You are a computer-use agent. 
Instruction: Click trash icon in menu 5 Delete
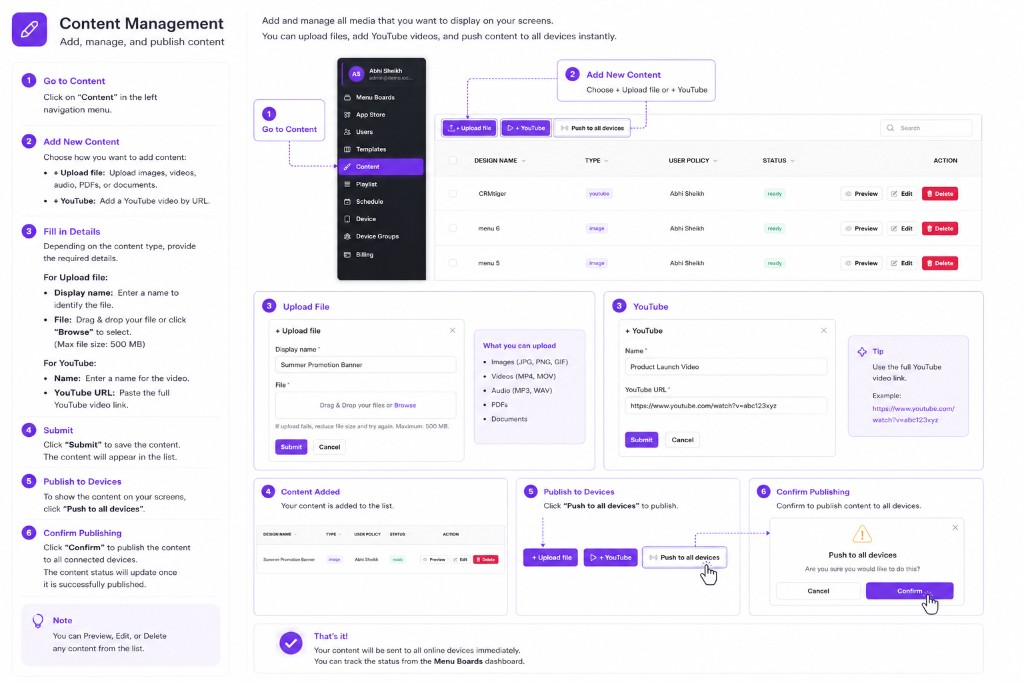(x=929, y=263)
